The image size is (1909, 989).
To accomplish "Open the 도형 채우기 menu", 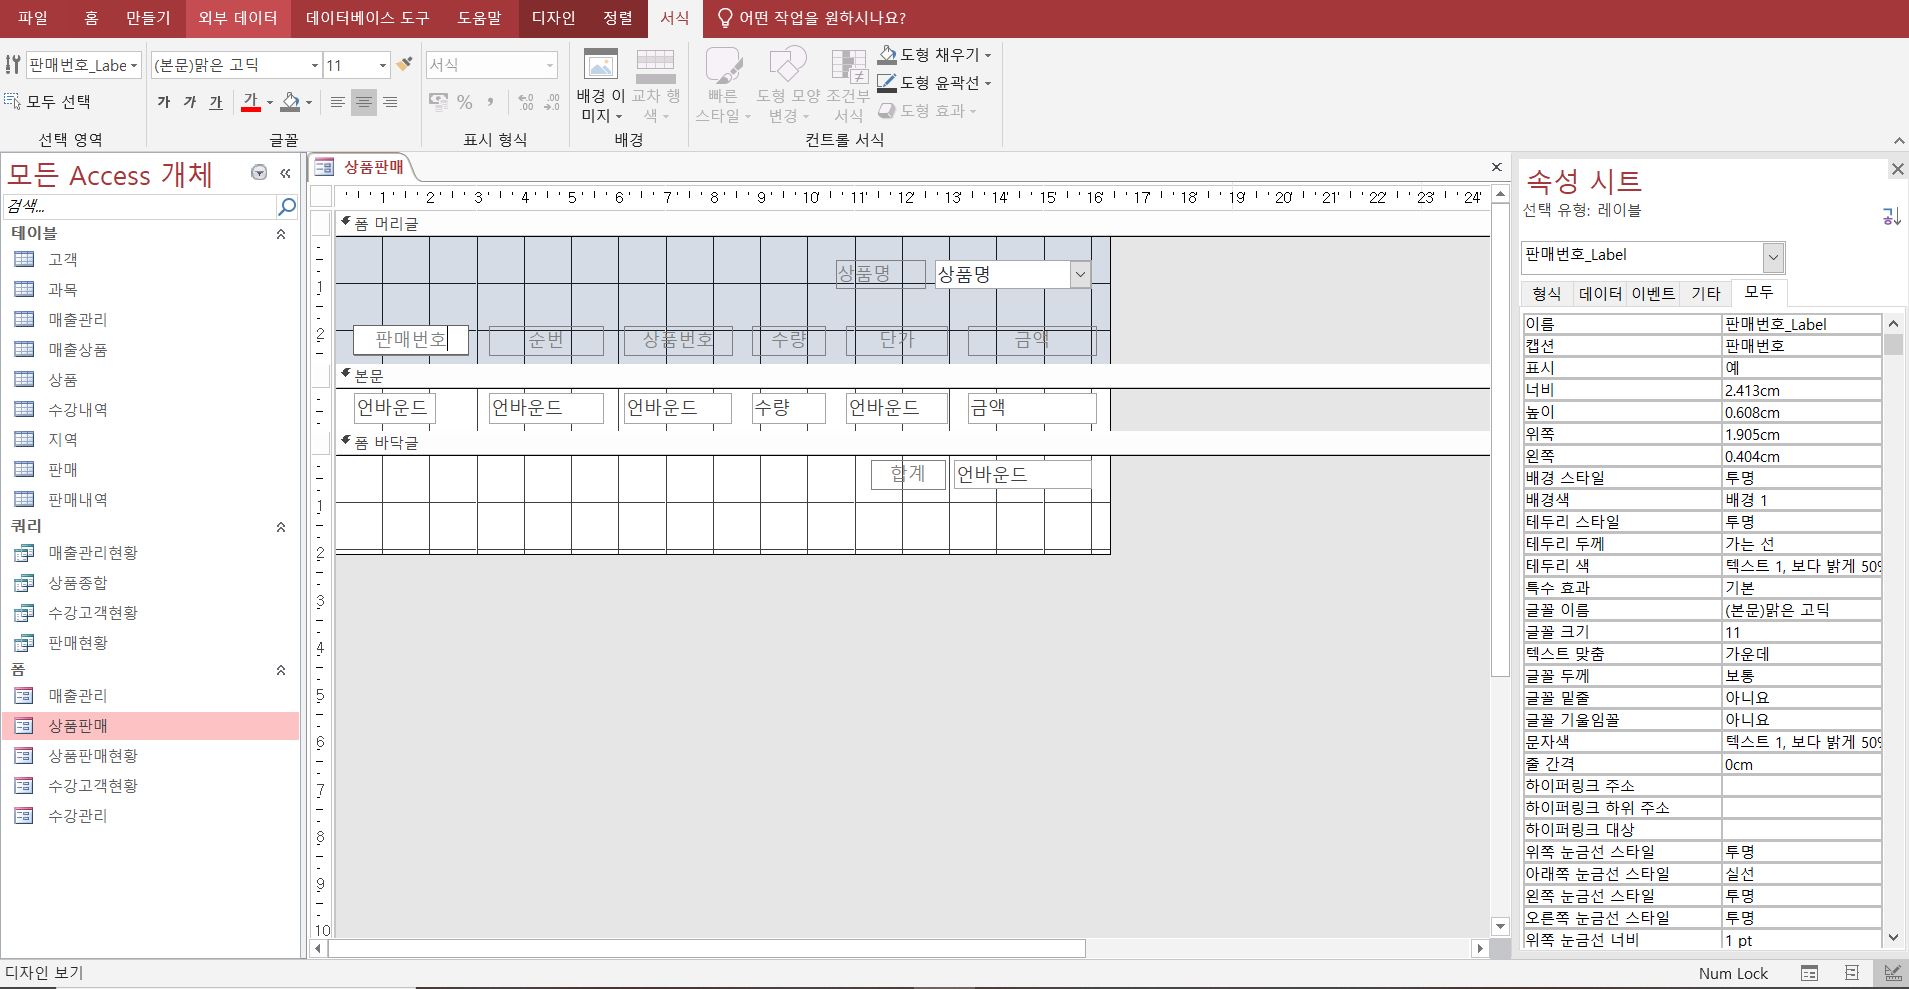I will (x=936, y=55).
